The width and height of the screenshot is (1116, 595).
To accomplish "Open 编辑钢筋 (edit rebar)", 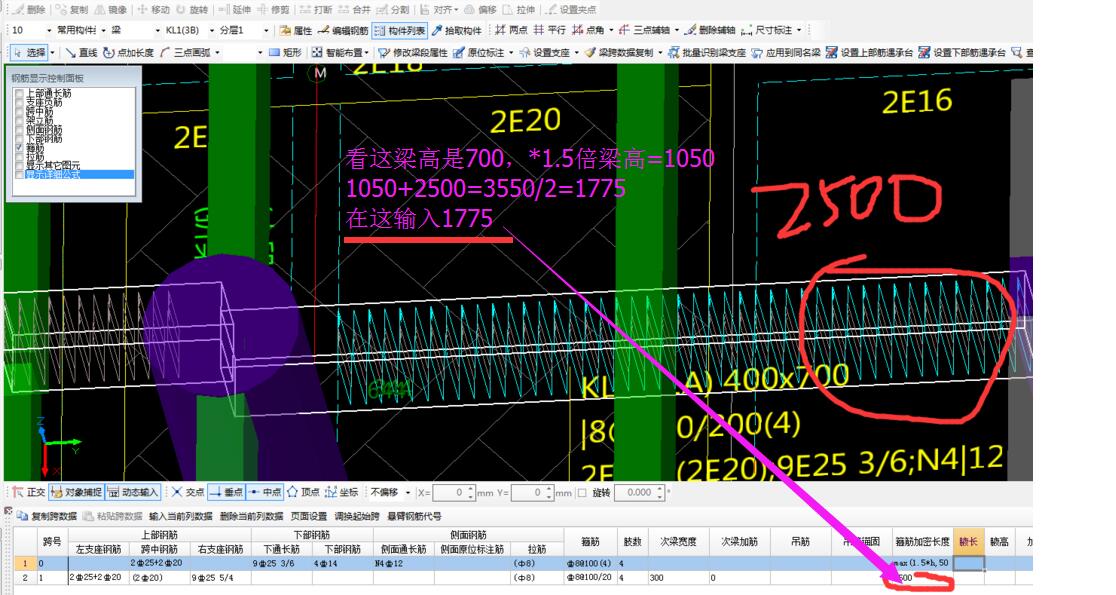I will click(343, 31).
